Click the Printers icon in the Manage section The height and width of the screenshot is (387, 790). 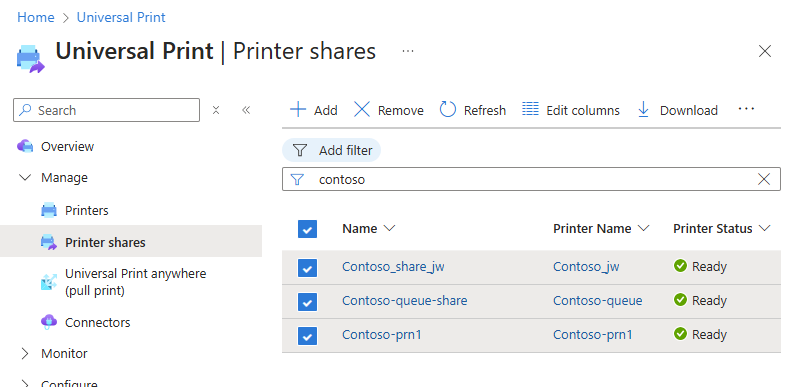click(49, 210)
